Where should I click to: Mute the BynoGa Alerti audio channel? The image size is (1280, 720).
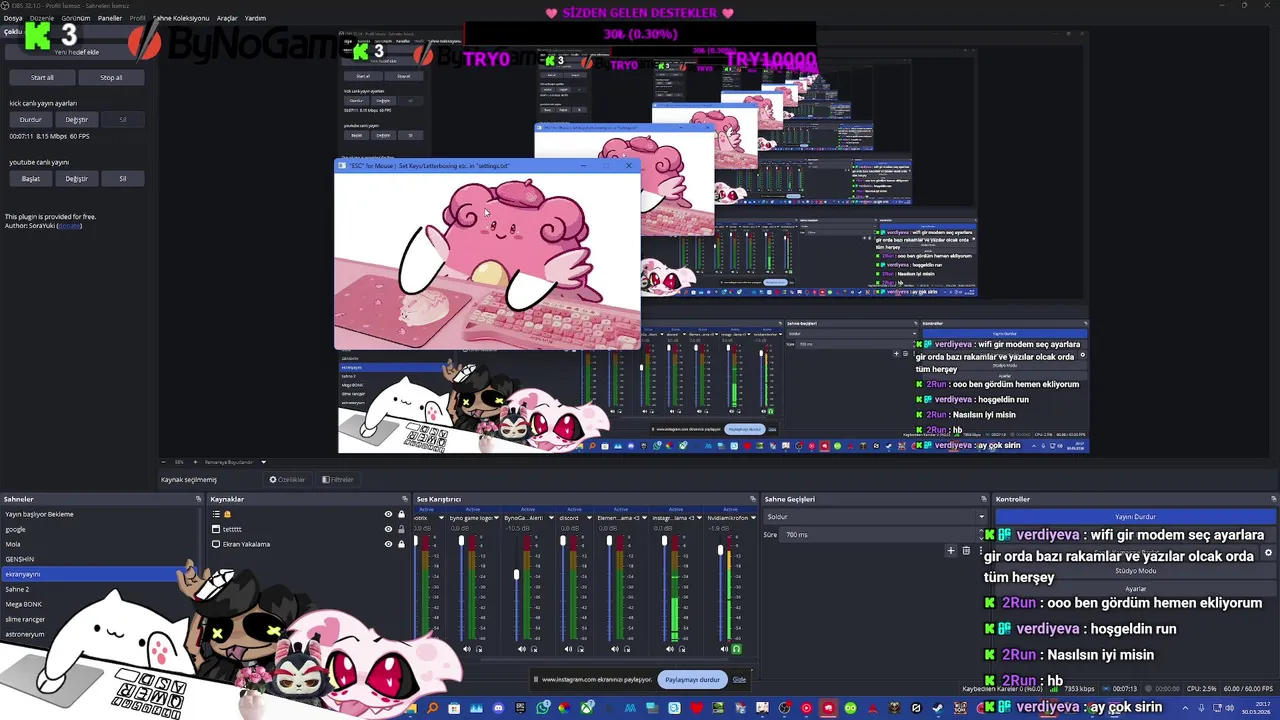pyautogui.click(x=522, y=649)
